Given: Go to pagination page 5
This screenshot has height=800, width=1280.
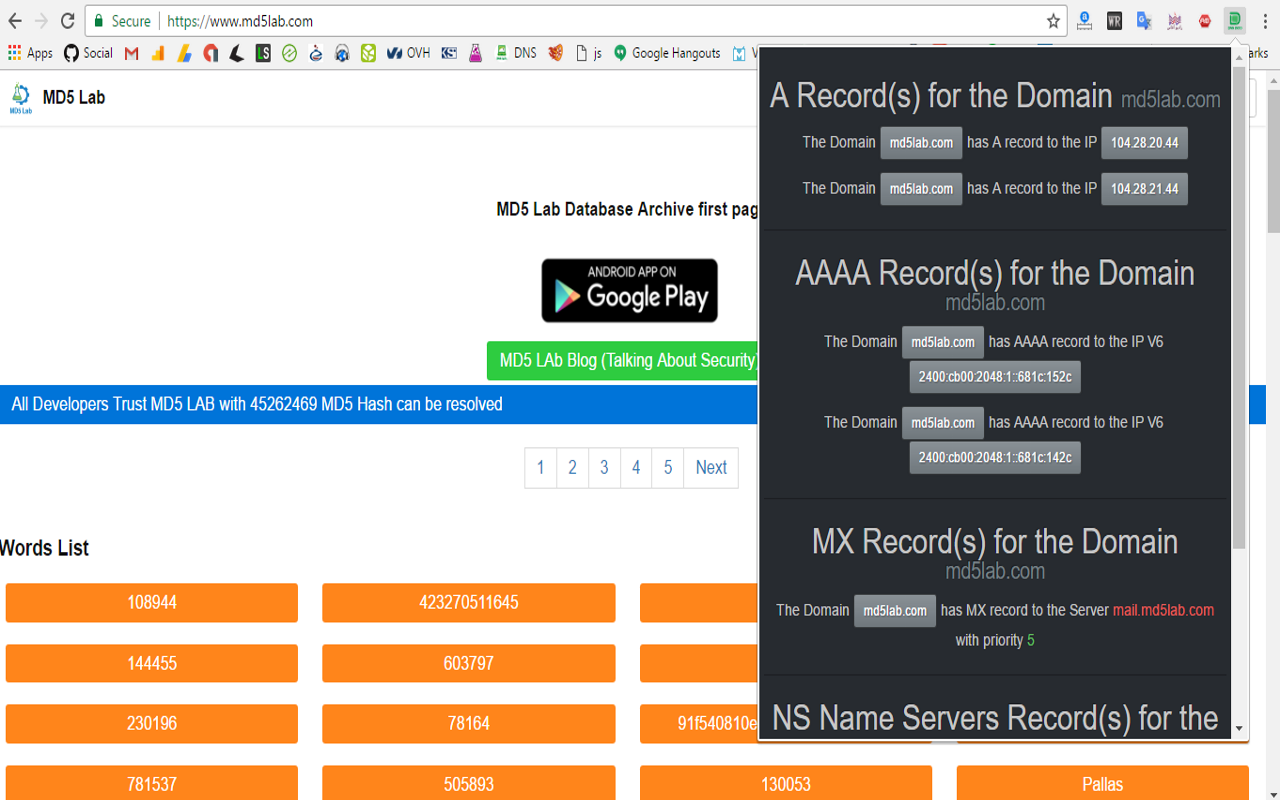Looking at the screenshot, I should [668, 467].
